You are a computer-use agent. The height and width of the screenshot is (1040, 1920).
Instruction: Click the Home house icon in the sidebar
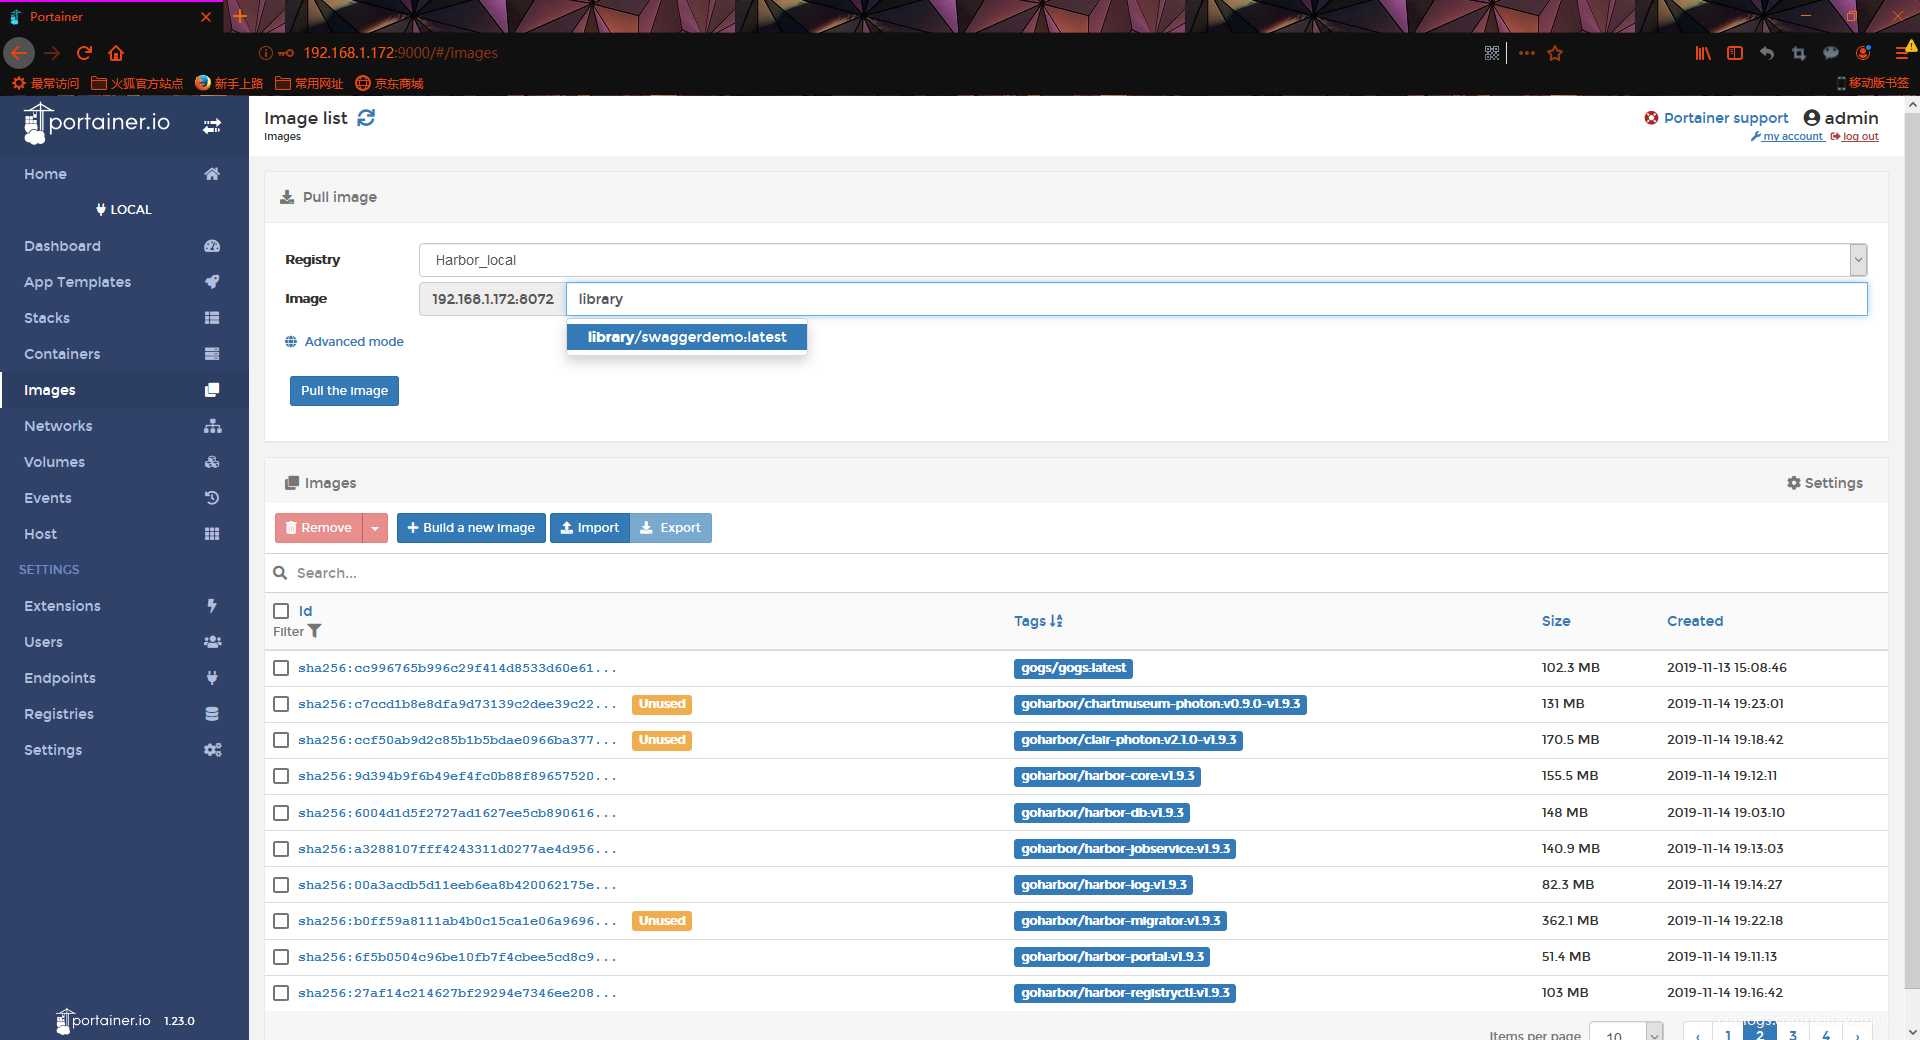pyautogui.click(x=212, y=174)
